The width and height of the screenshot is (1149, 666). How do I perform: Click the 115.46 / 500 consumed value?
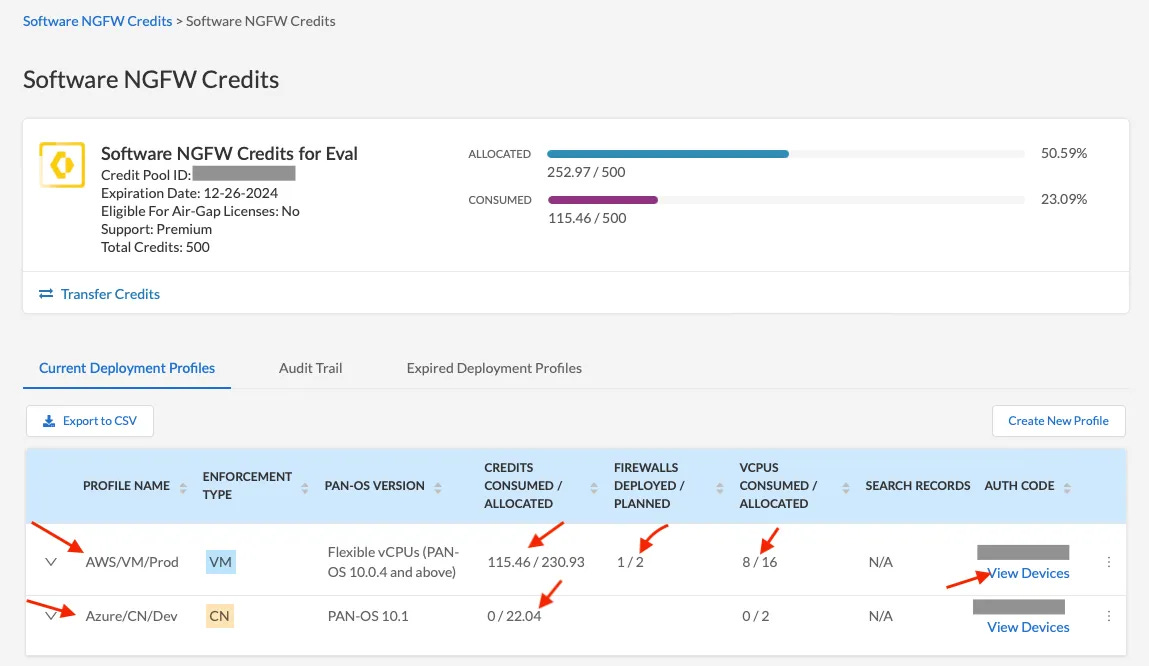point(587,218)
